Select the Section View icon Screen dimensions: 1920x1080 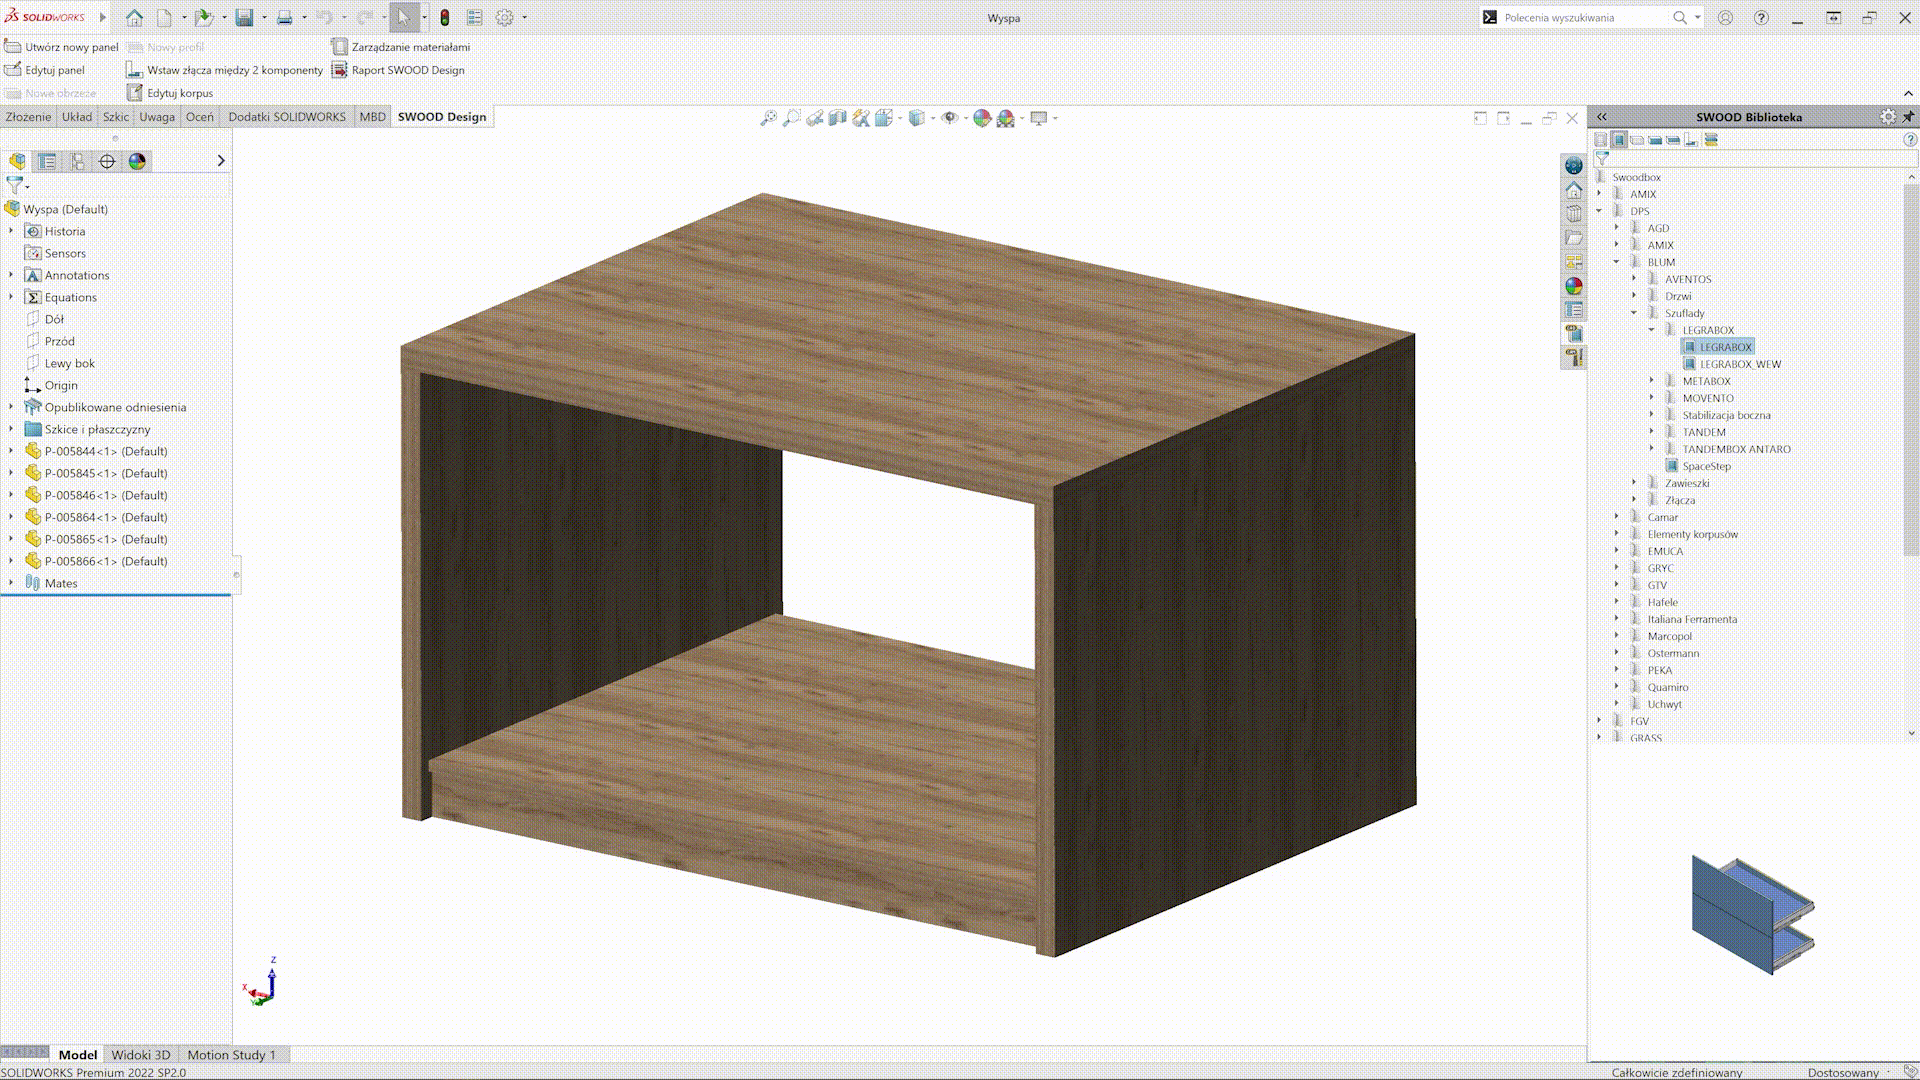838,118
